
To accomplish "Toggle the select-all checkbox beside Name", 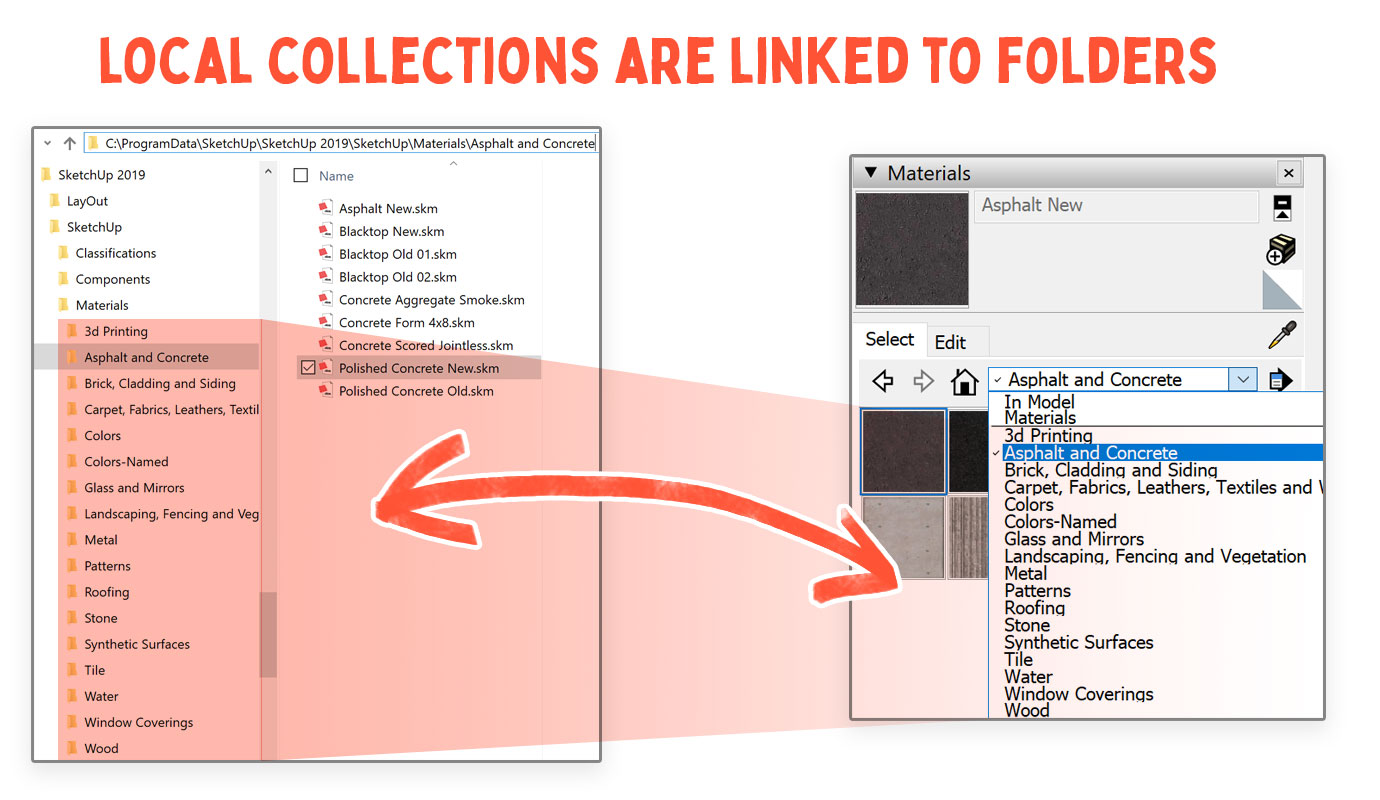I will [301, 176].
